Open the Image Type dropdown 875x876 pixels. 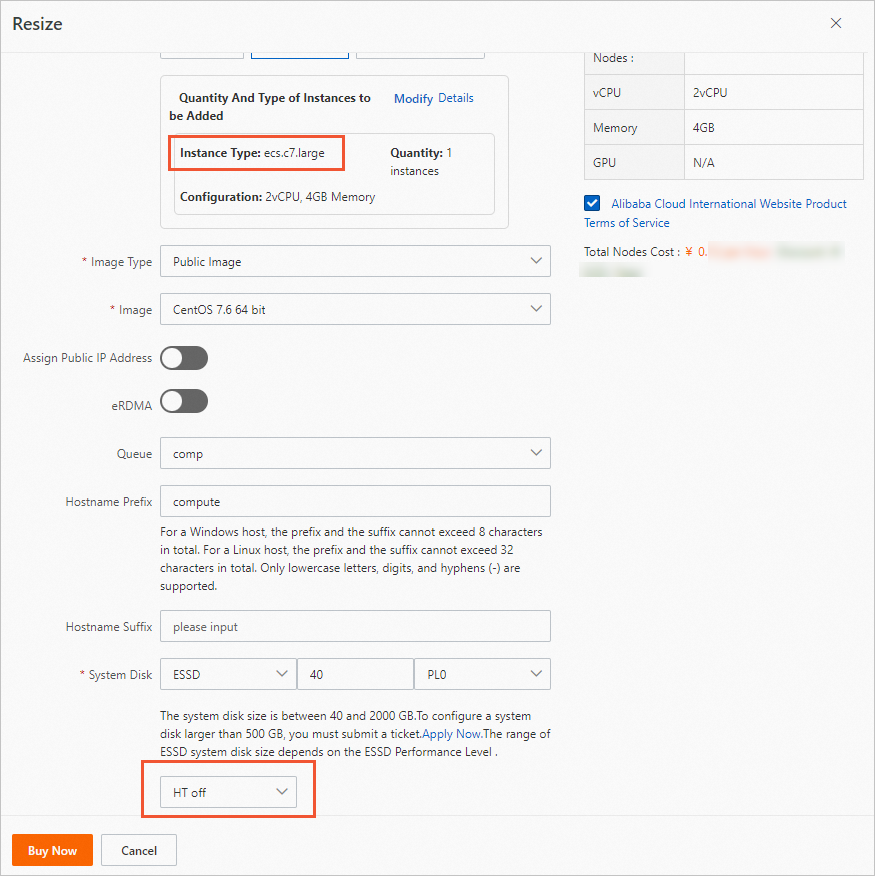point(355,261)
